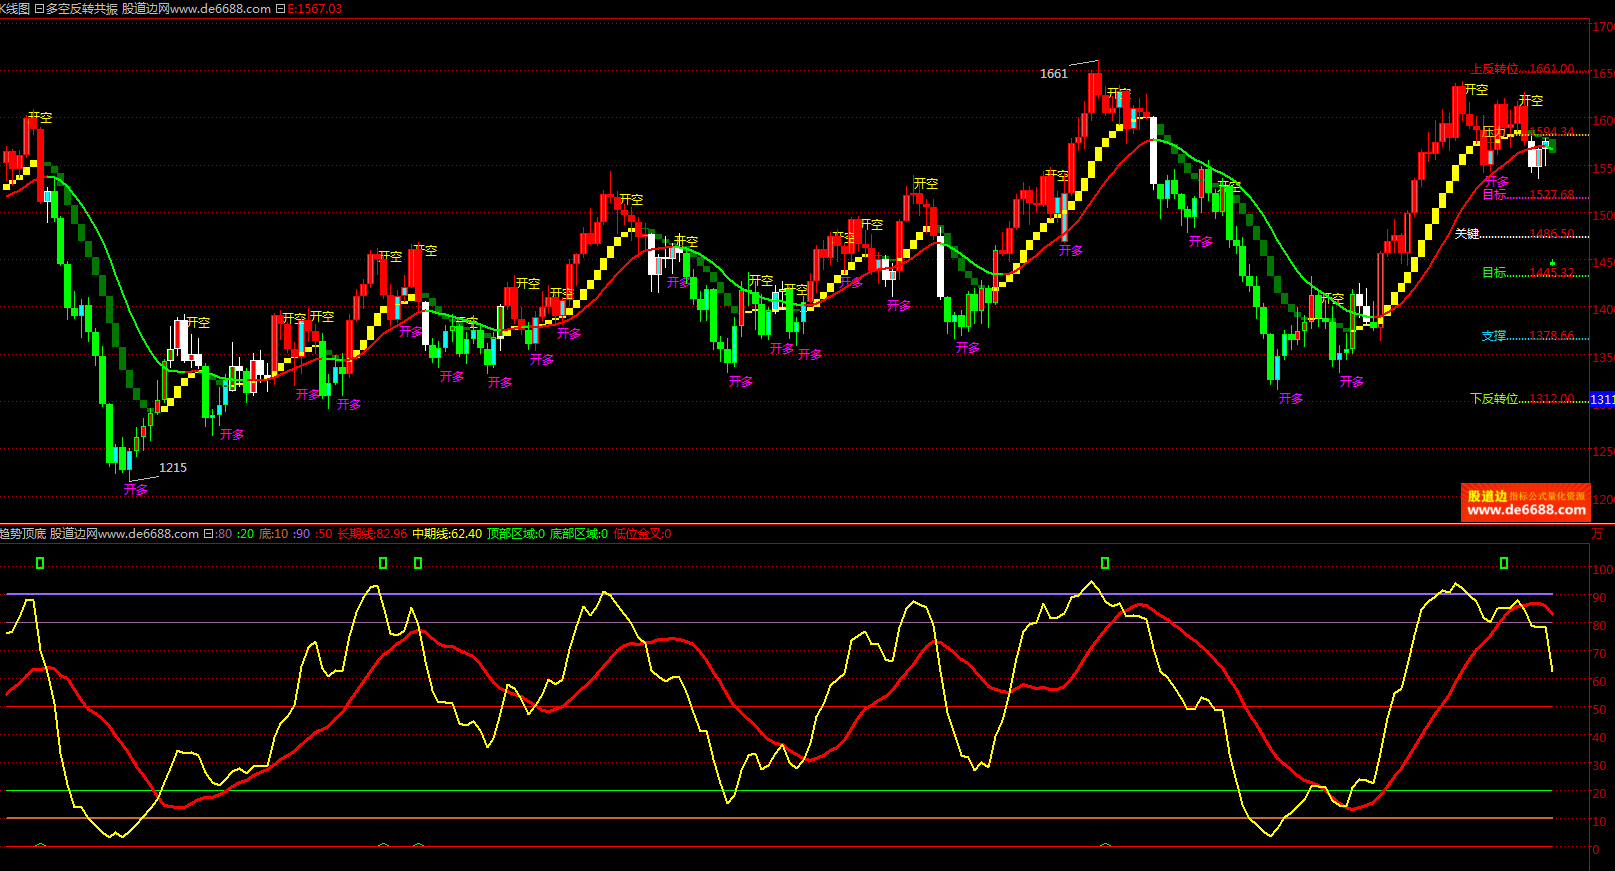Viewport: 1615px width, 871px height.
Task: Select the 1661 high price annotation
Action: (1053, 74)
